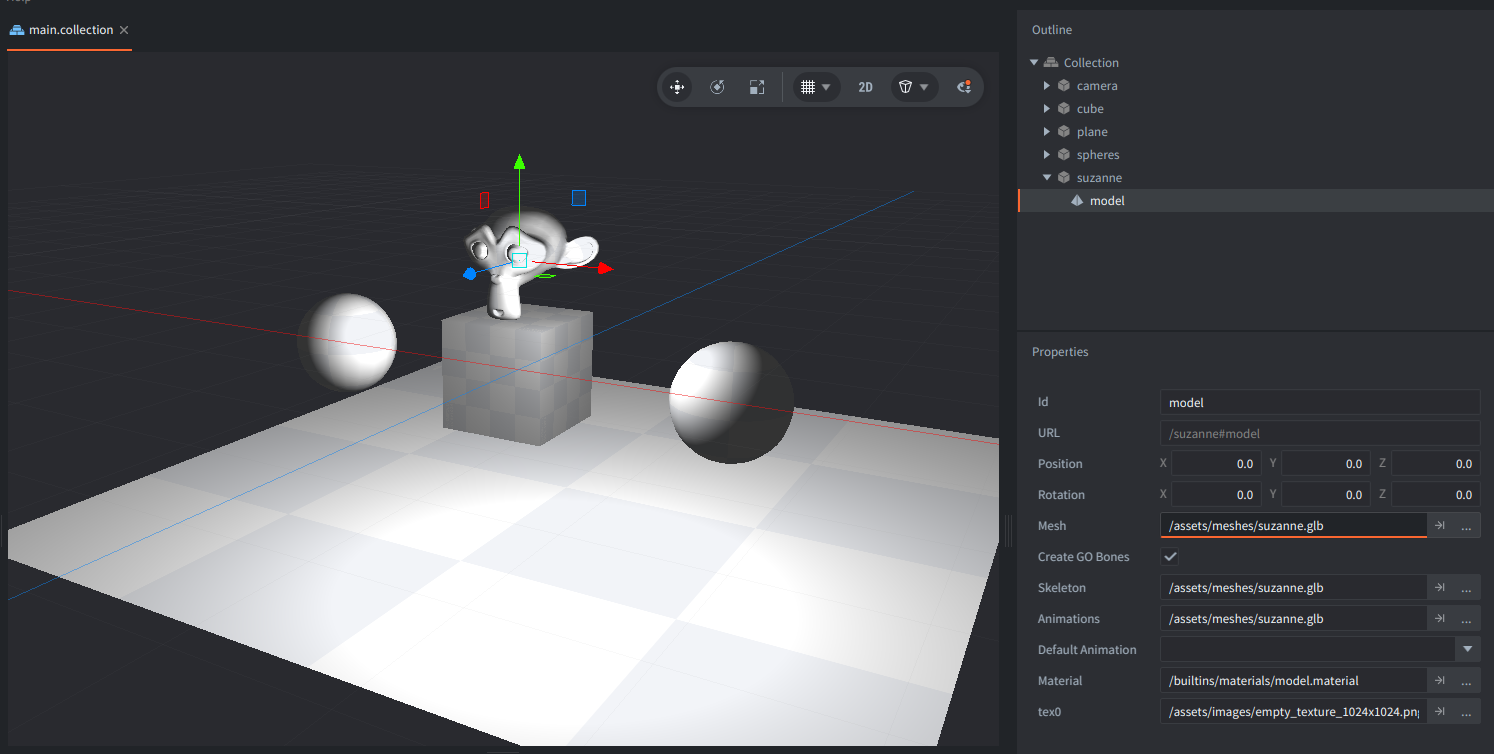Open the Mesh resource arrow icon
This screenshot has height=754, width=1494.
(x=1440, y=525)
